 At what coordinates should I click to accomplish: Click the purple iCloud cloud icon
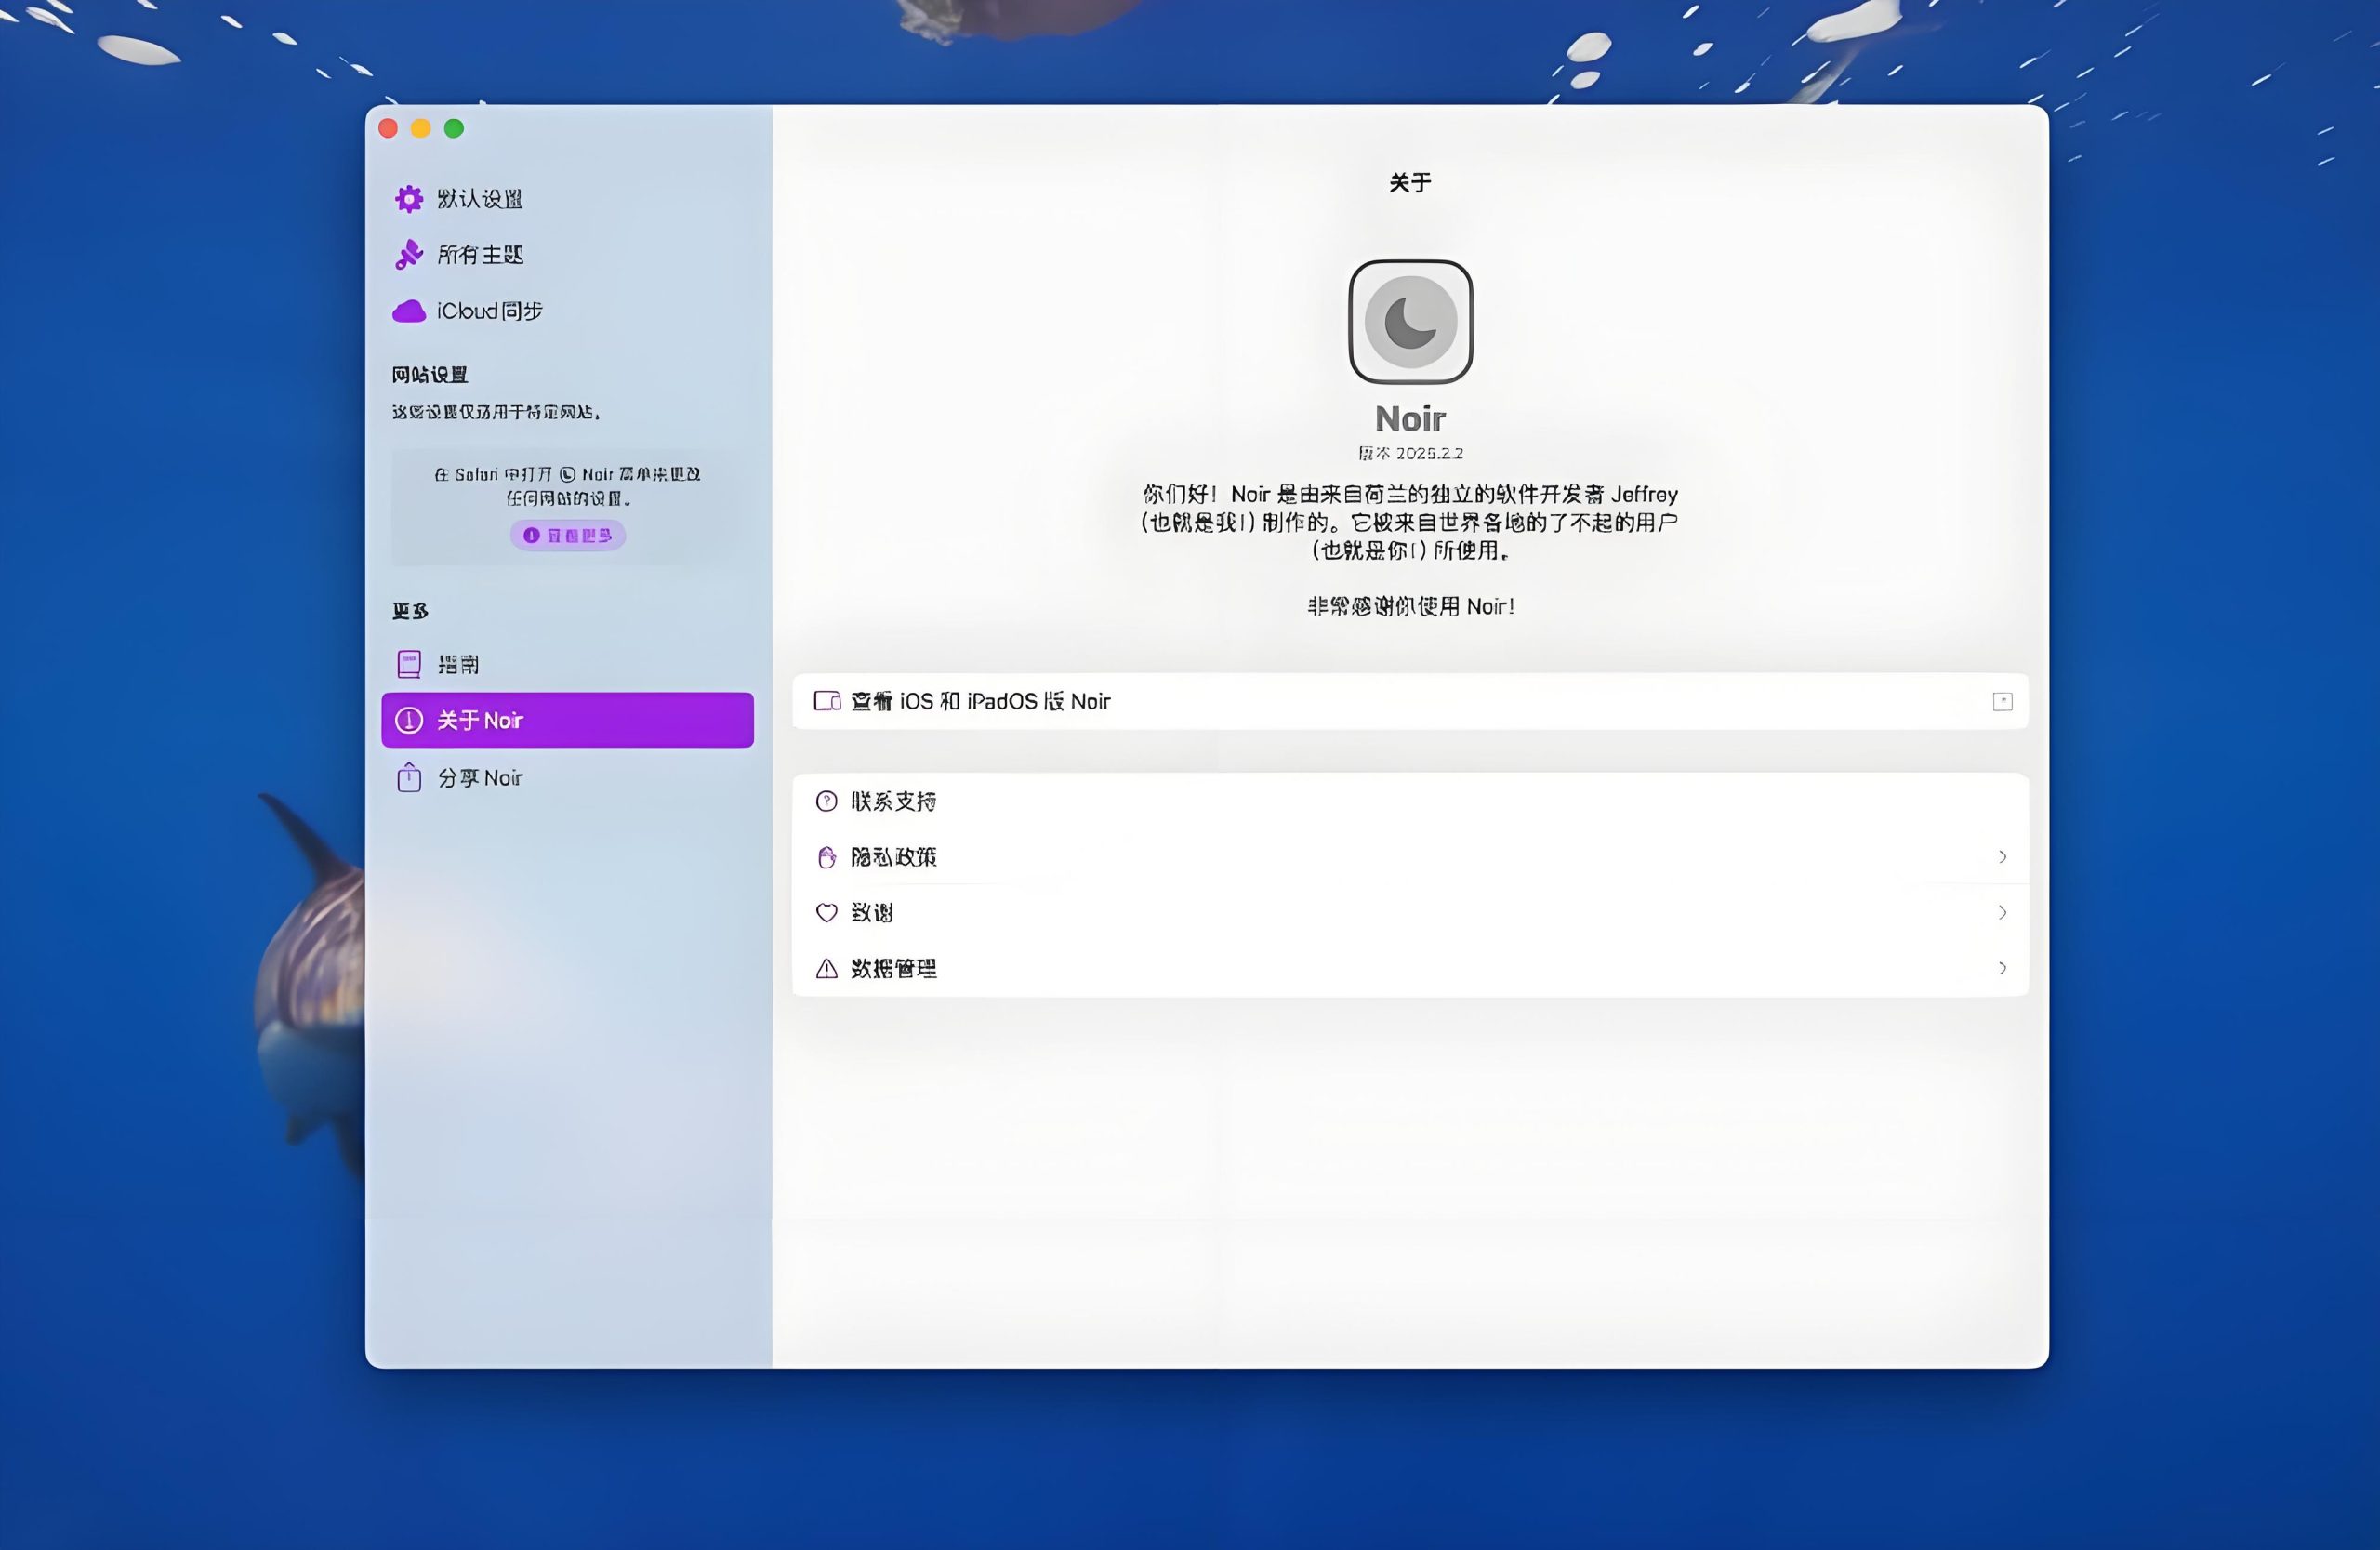[408, 311]
